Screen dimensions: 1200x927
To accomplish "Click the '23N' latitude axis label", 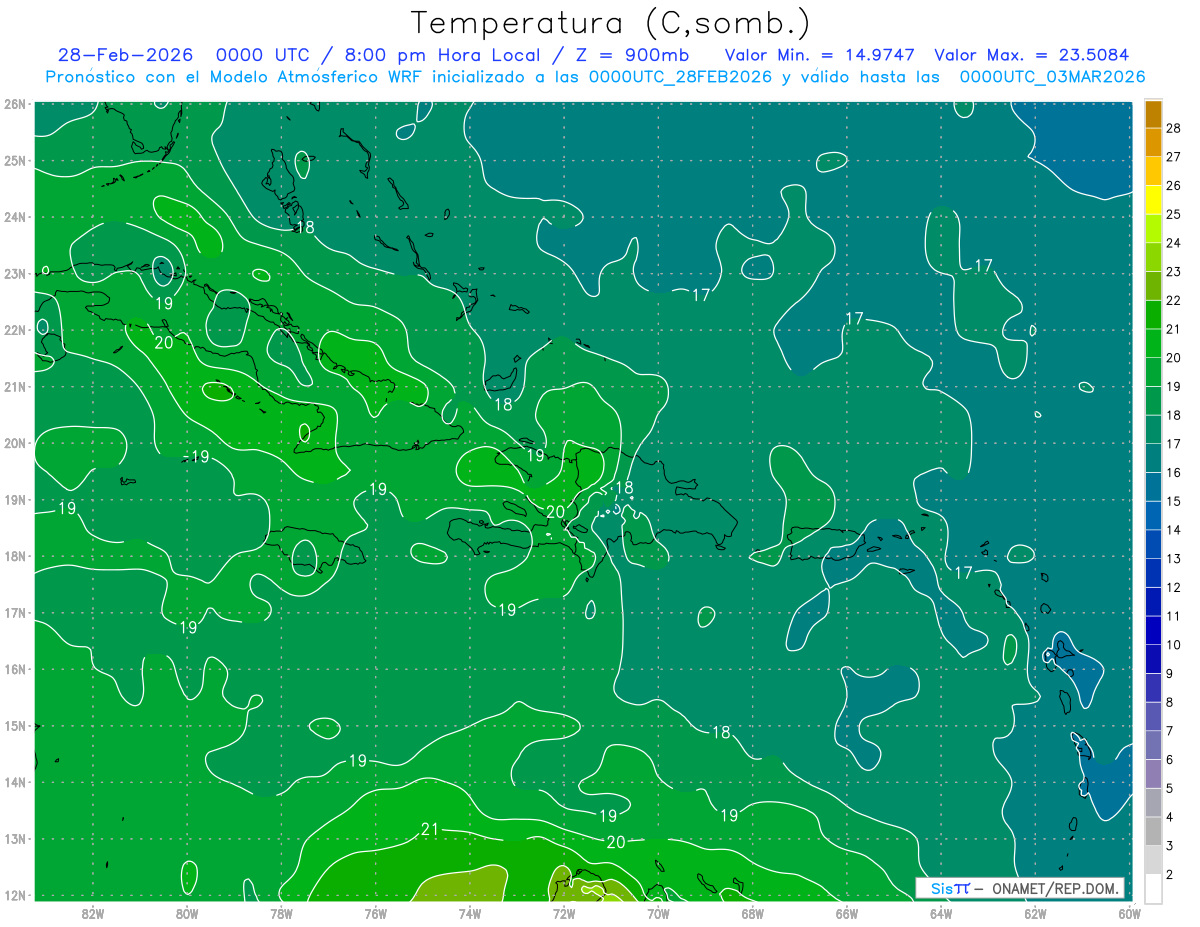I will pyautogui.click(x=14, y=273).
